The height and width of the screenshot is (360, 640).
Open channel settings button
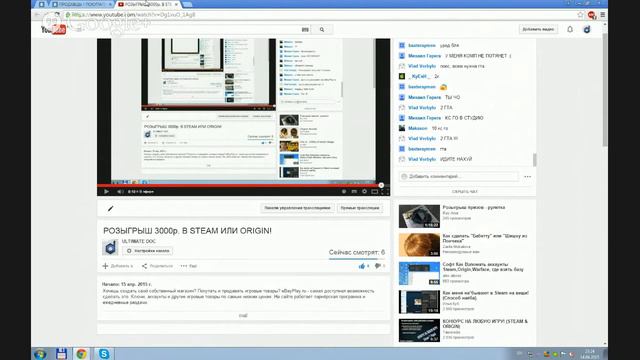pos(147,251)
